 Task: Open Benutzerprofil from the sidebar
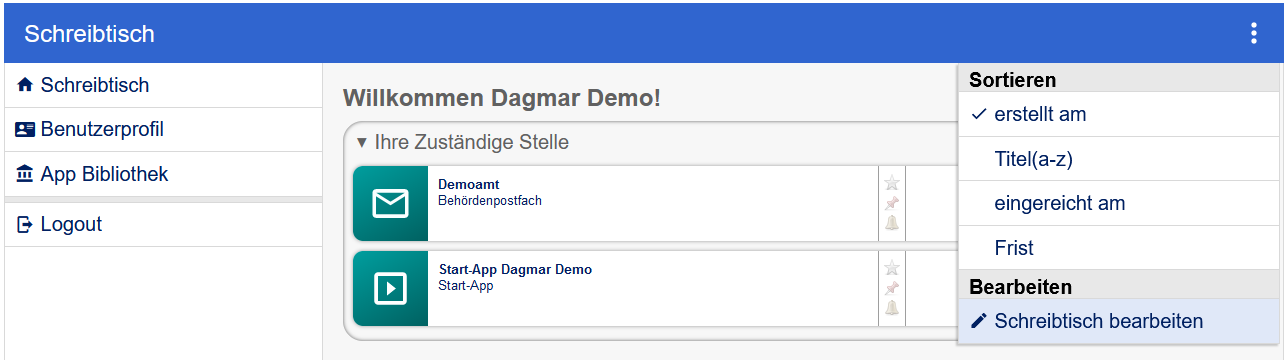coord(164,129)
